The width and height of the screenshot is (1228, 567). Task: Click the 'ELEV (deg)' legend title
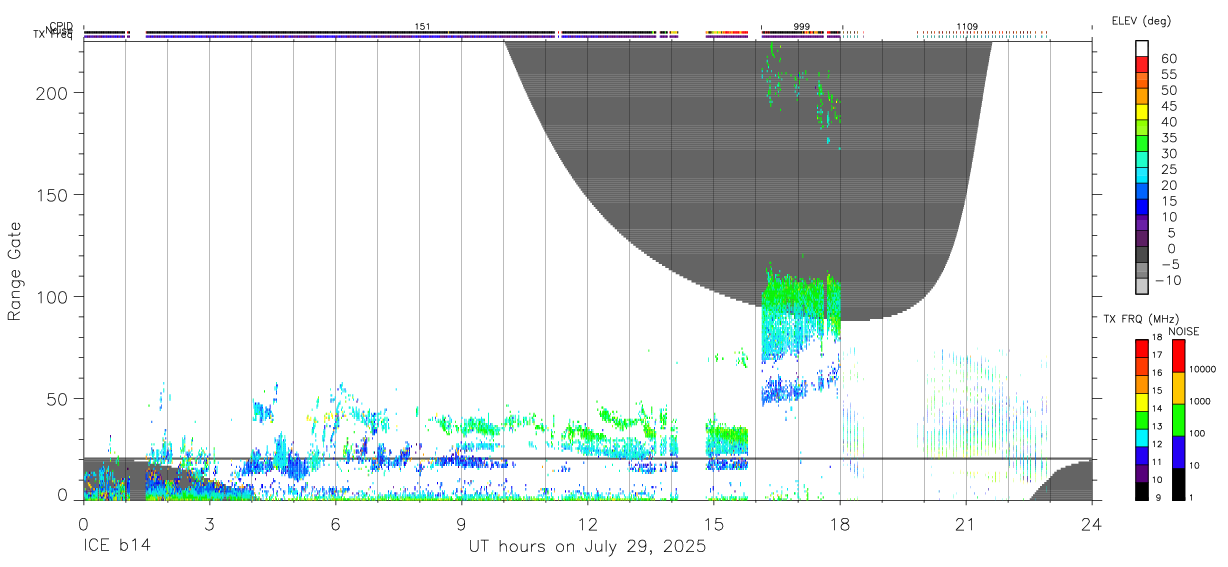(x=1142, y=20)
